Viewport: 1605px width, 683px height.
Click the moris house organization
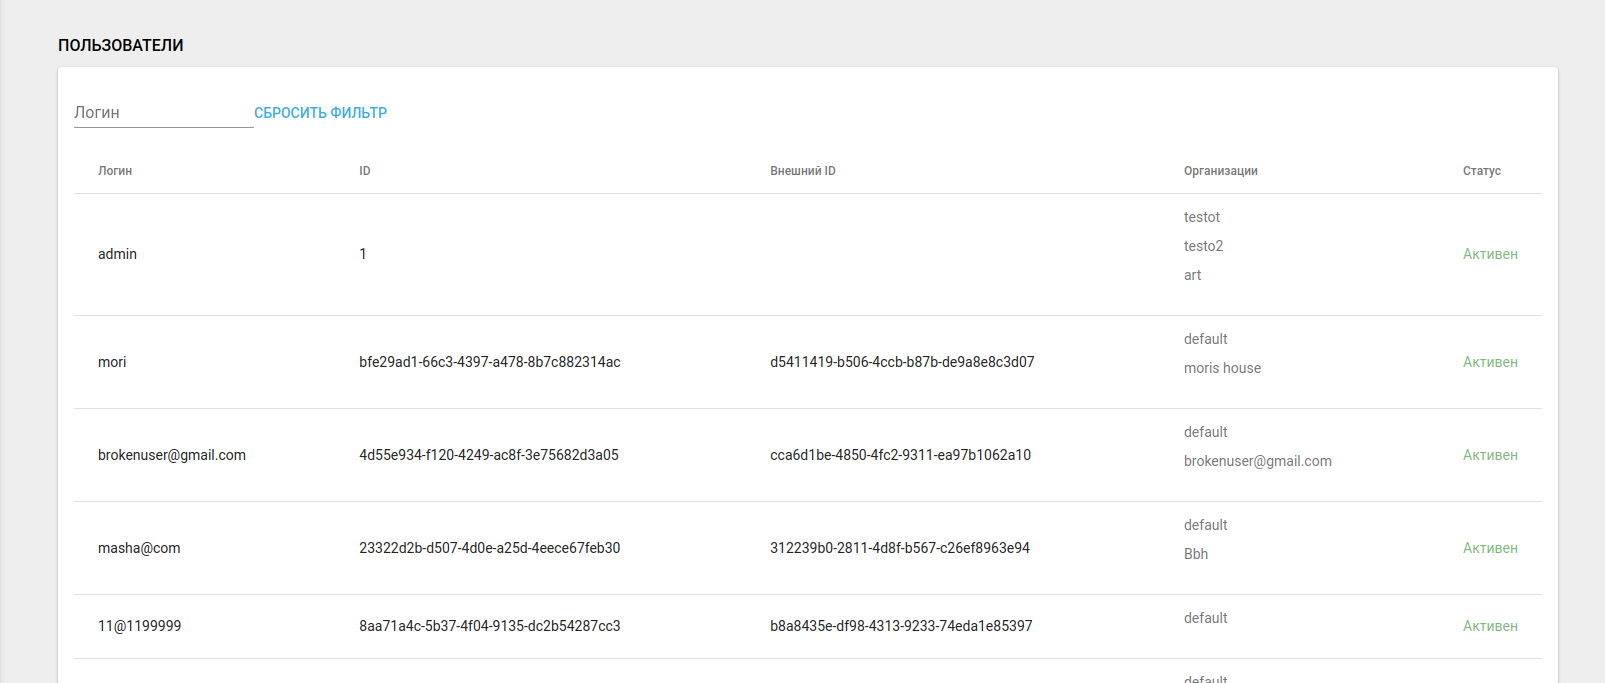pyautogui.click(x=1222, y=368)
